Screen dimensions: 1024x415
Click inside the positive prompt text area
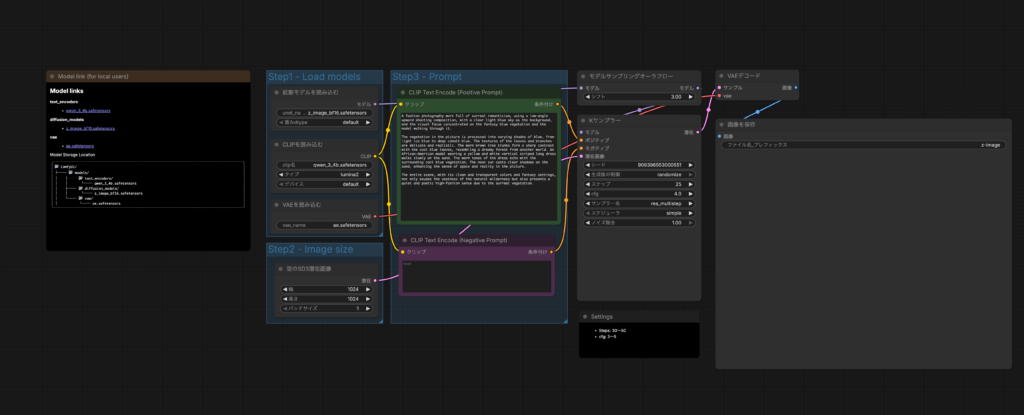[478, 160]
